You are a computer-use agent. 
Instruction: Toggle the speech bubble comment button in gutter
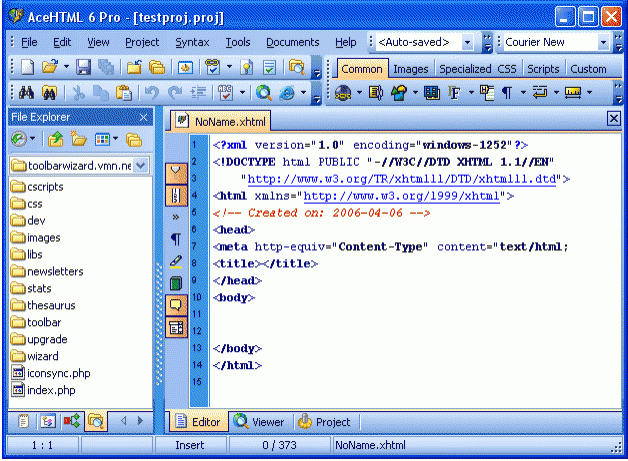176,306
